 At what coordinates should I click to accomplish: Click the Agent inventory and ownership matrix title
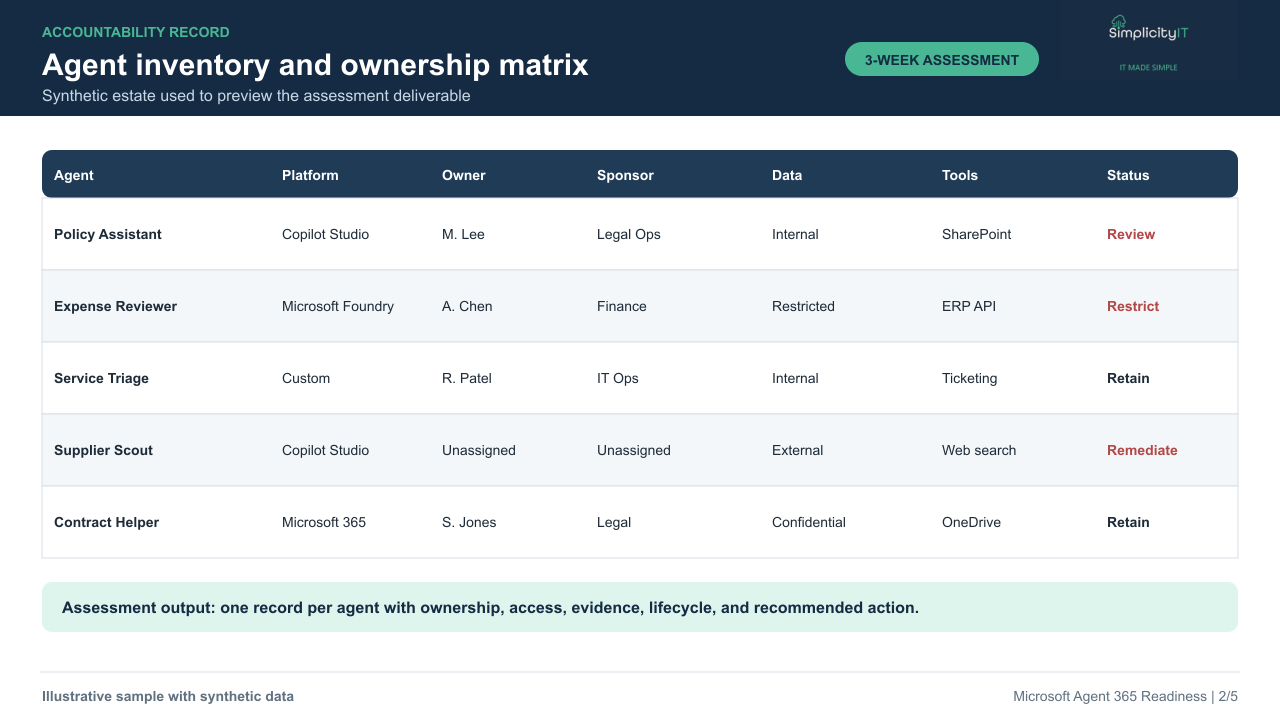click(315, 65)
